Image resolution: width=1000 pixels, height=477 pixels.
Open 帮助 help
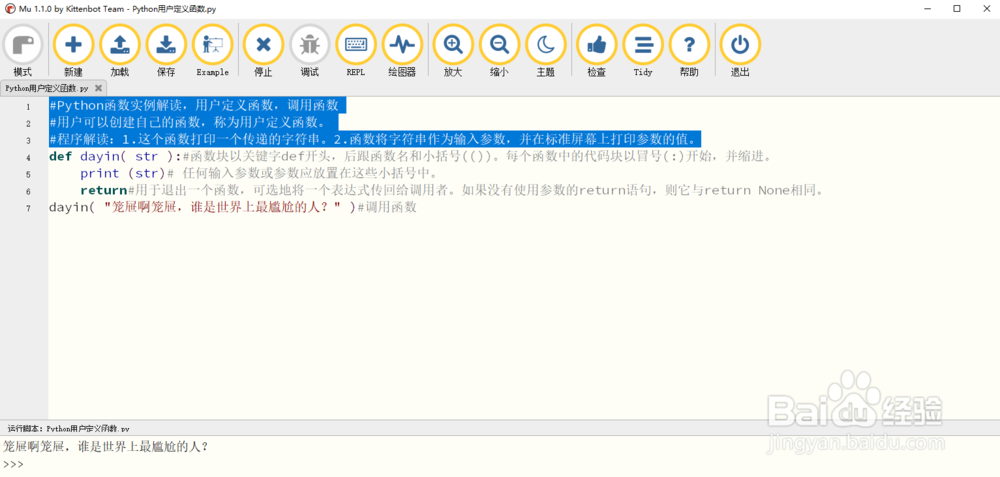689,51
